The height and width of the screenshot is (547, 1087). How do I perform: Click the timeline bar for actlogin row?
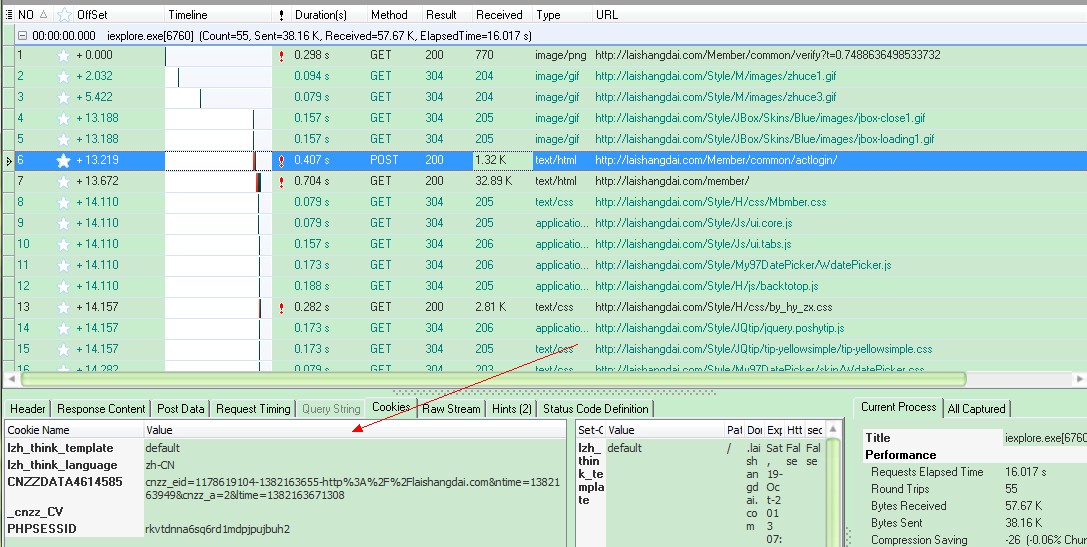tap(254, 161)
